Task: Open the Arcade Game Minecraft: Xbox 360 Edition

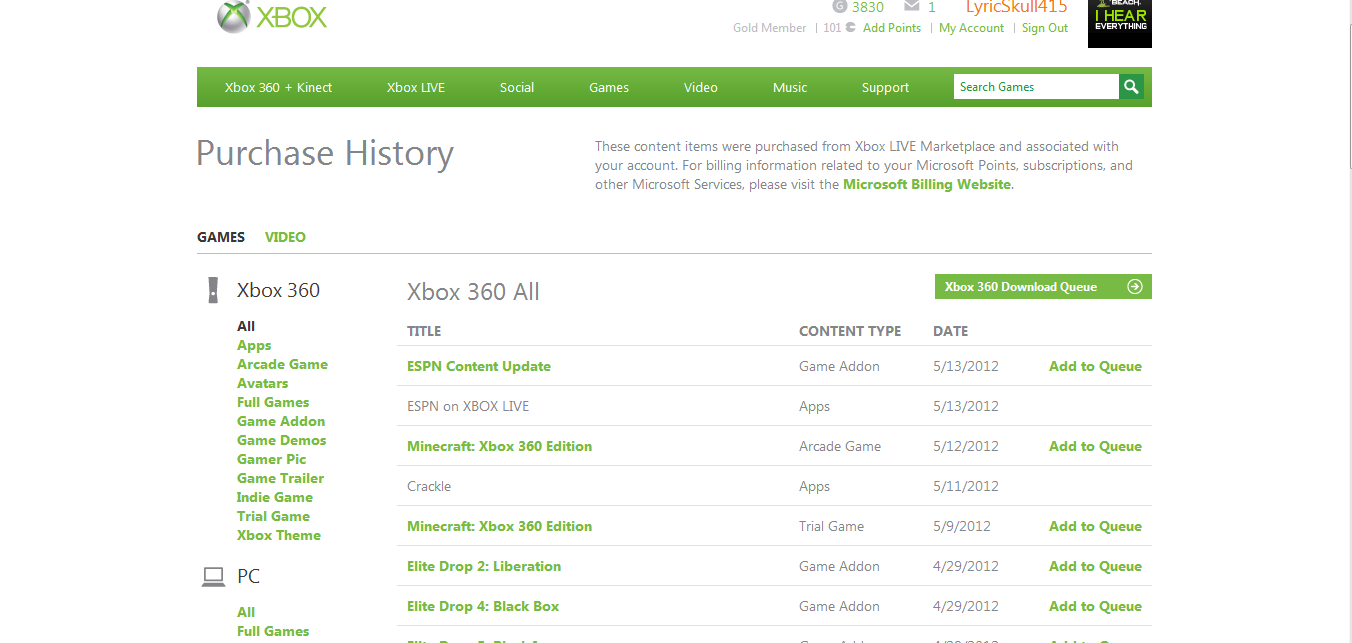Action: point(499,446)
